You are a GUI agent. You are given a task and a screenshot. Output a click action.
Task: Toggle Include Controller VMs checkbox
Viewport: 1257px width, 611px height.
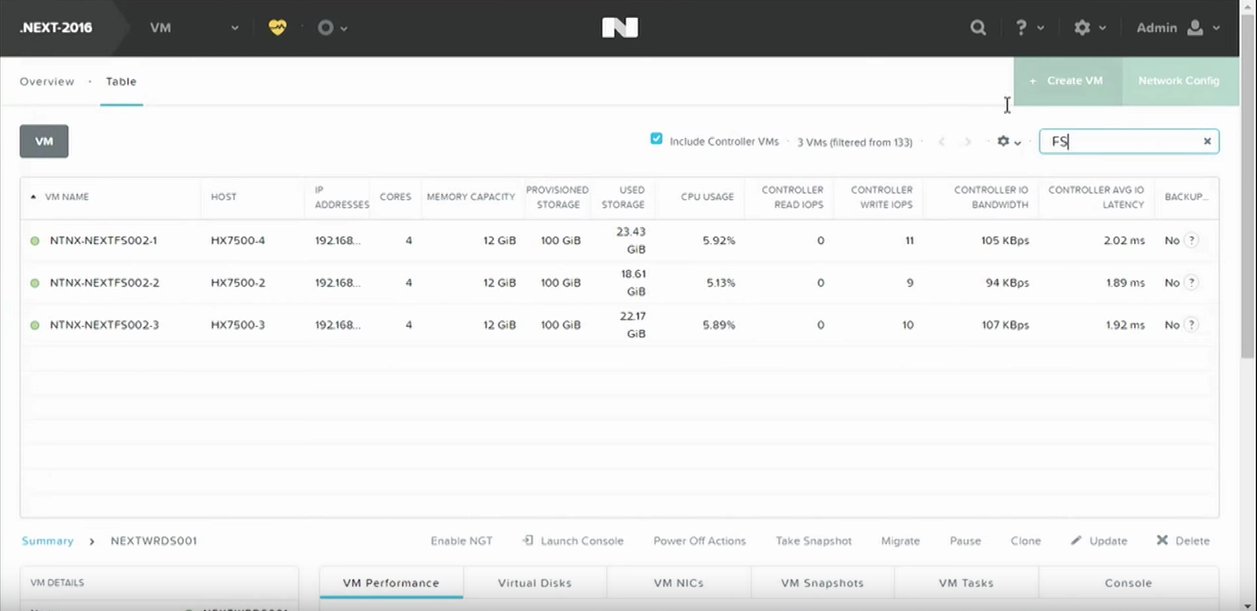pyautogui.click(x=657, y=139)
